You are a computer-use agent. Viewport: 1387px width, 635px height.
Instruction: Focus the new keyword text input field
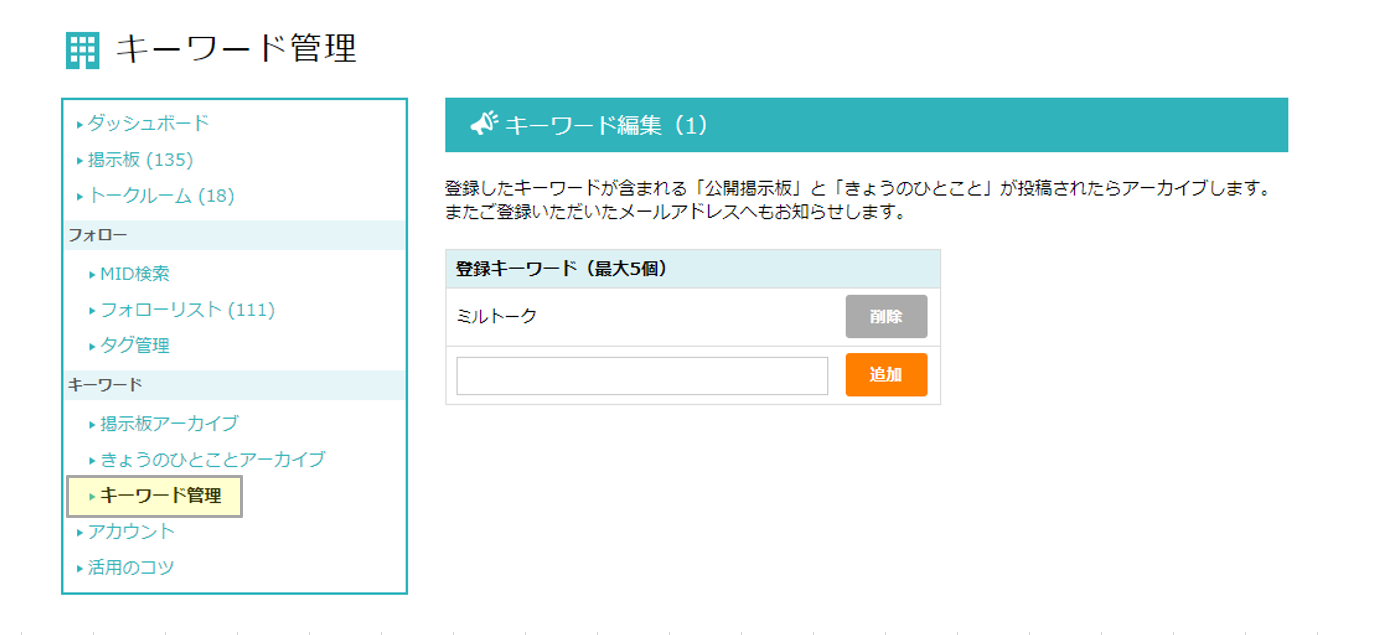(x=642, y=376)
